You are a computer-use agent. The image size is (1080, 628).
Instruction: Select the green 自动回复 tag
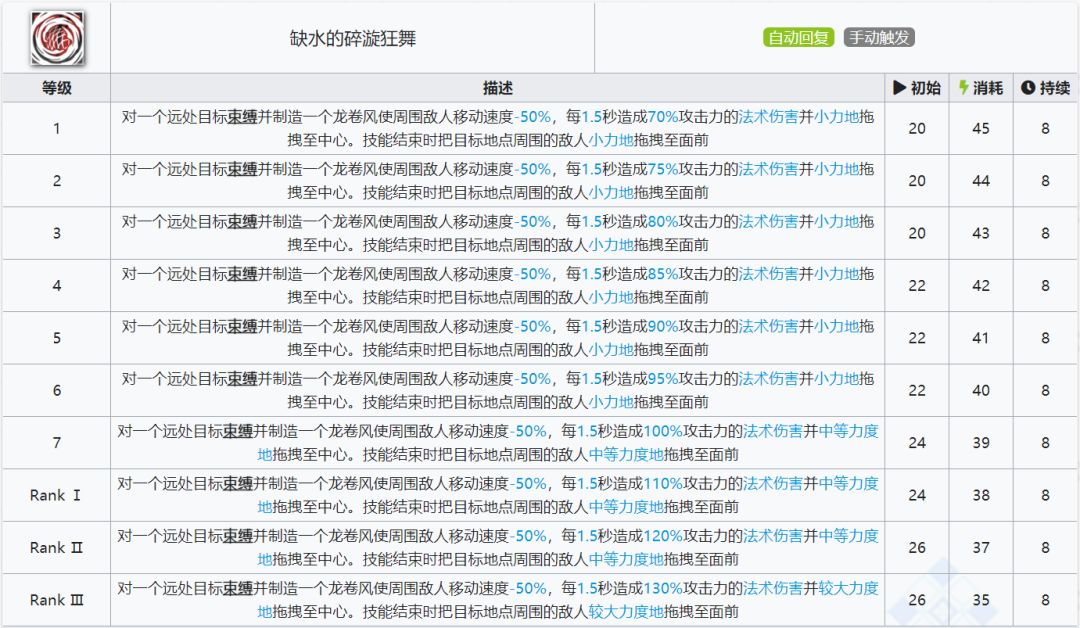799,38
